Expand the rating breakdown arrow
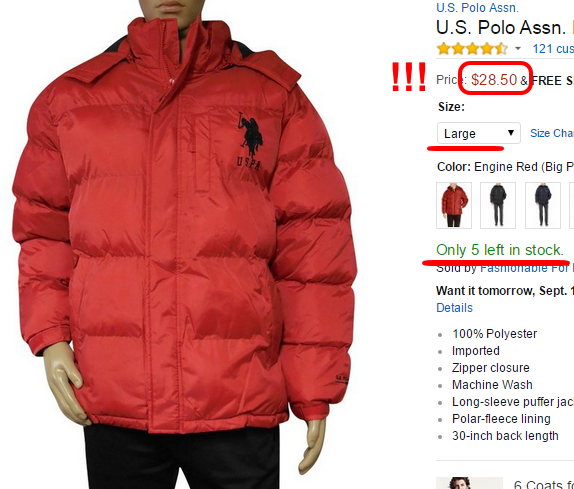This screenshot has width=574, height=489. click(x=518, y=48)
